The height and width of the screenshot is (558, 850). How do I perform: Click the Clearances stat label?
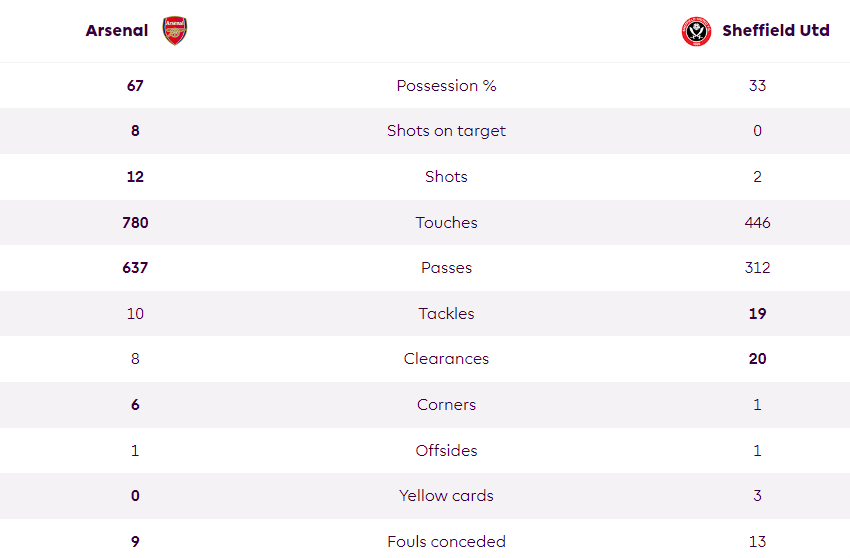coord(446,358)
